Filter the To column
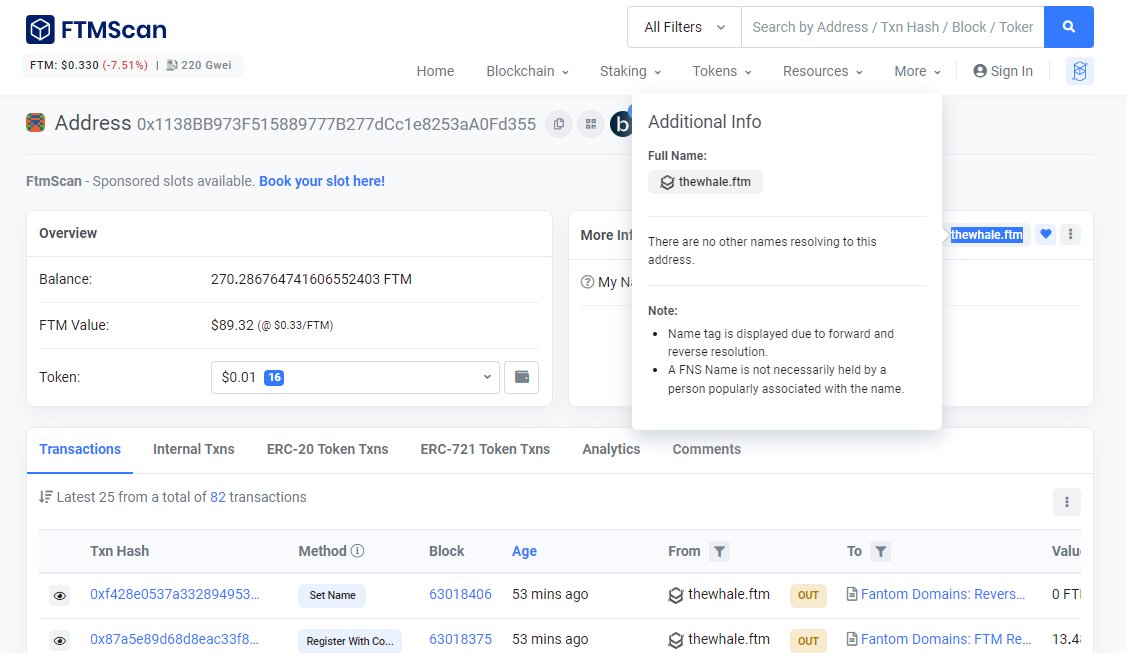Image resolution: width=1127 pixels, height=653 pixels. coord(880,552)
